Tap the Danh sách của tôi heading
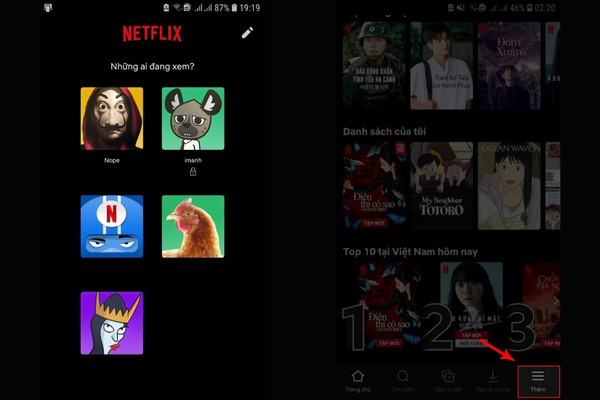 384,132
